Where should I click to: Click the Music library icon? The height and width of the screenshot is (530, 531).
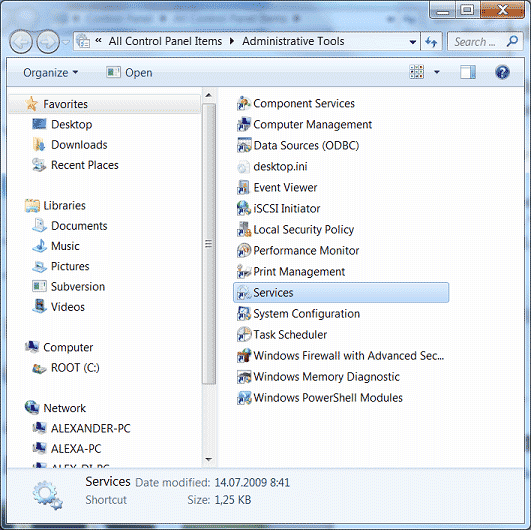(x=40, y=246)
